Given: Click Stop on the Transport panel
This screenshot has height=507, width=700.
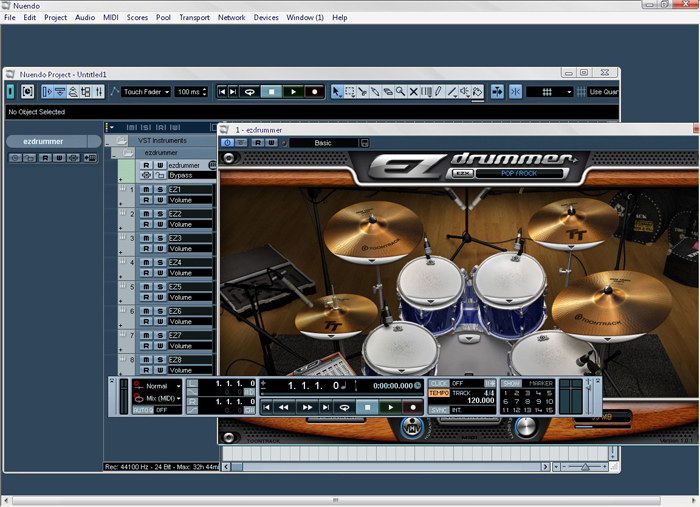Looking at the screenshot, I should [x=367, y=407].
